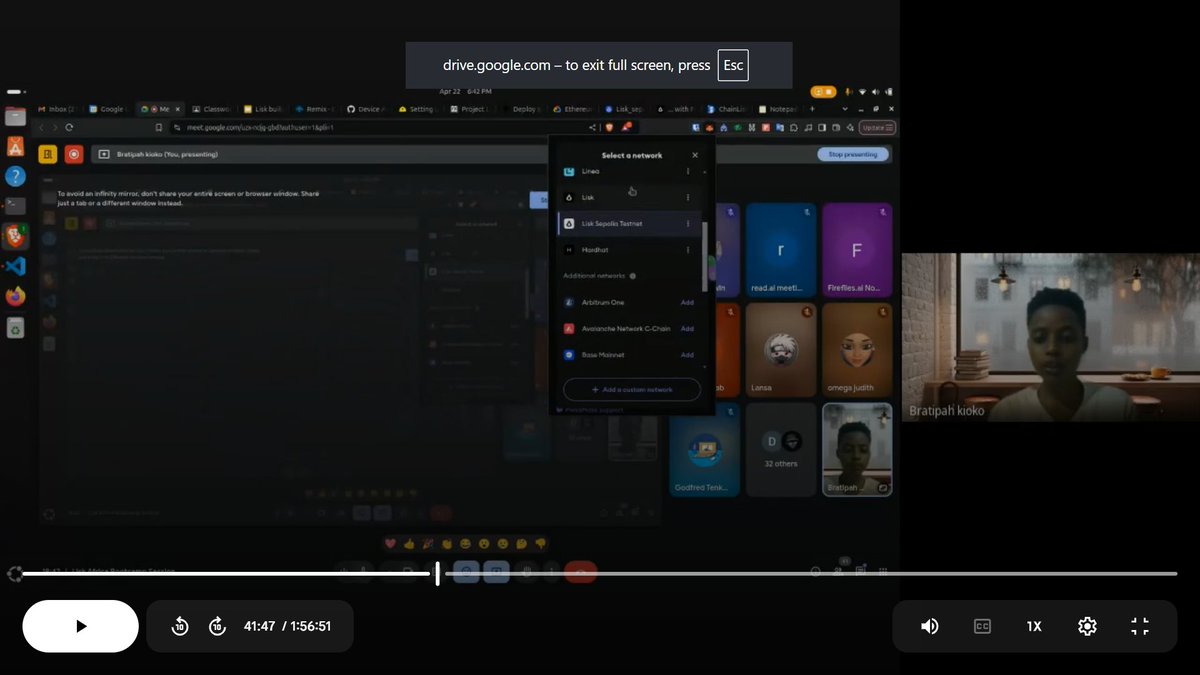Open Terminal from the dock
Viewport: 1200px width, 675px height.
[x=15, y=206]
